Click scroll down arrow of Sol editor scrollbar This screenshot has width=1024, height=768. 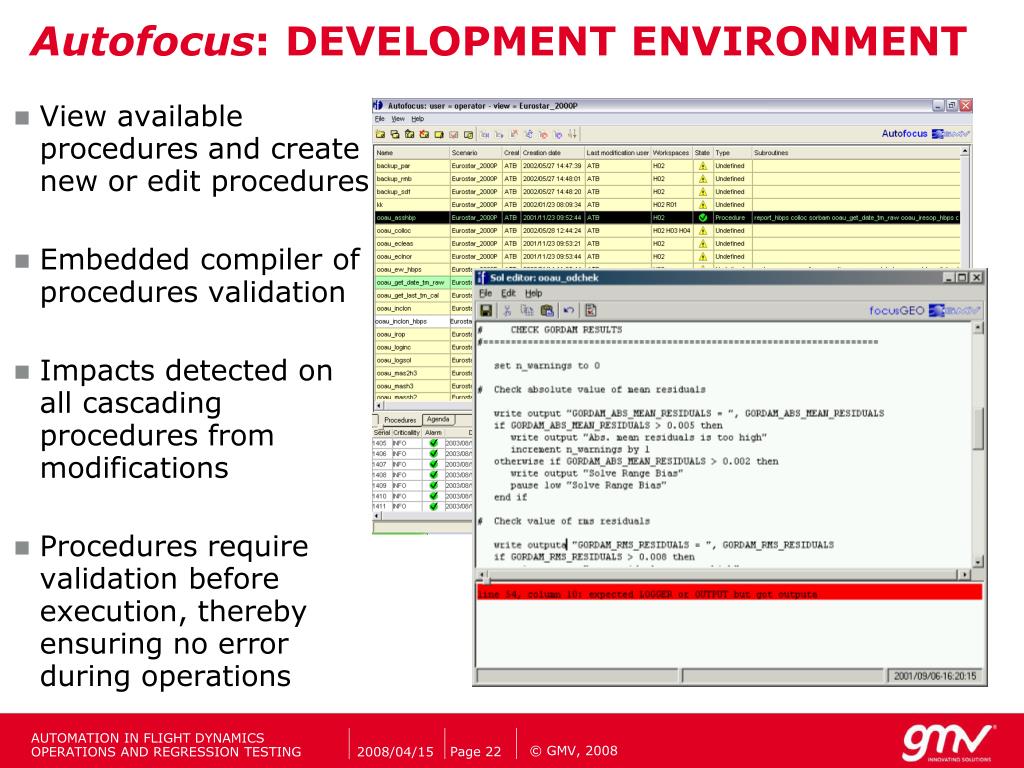(x=978, y=562)
